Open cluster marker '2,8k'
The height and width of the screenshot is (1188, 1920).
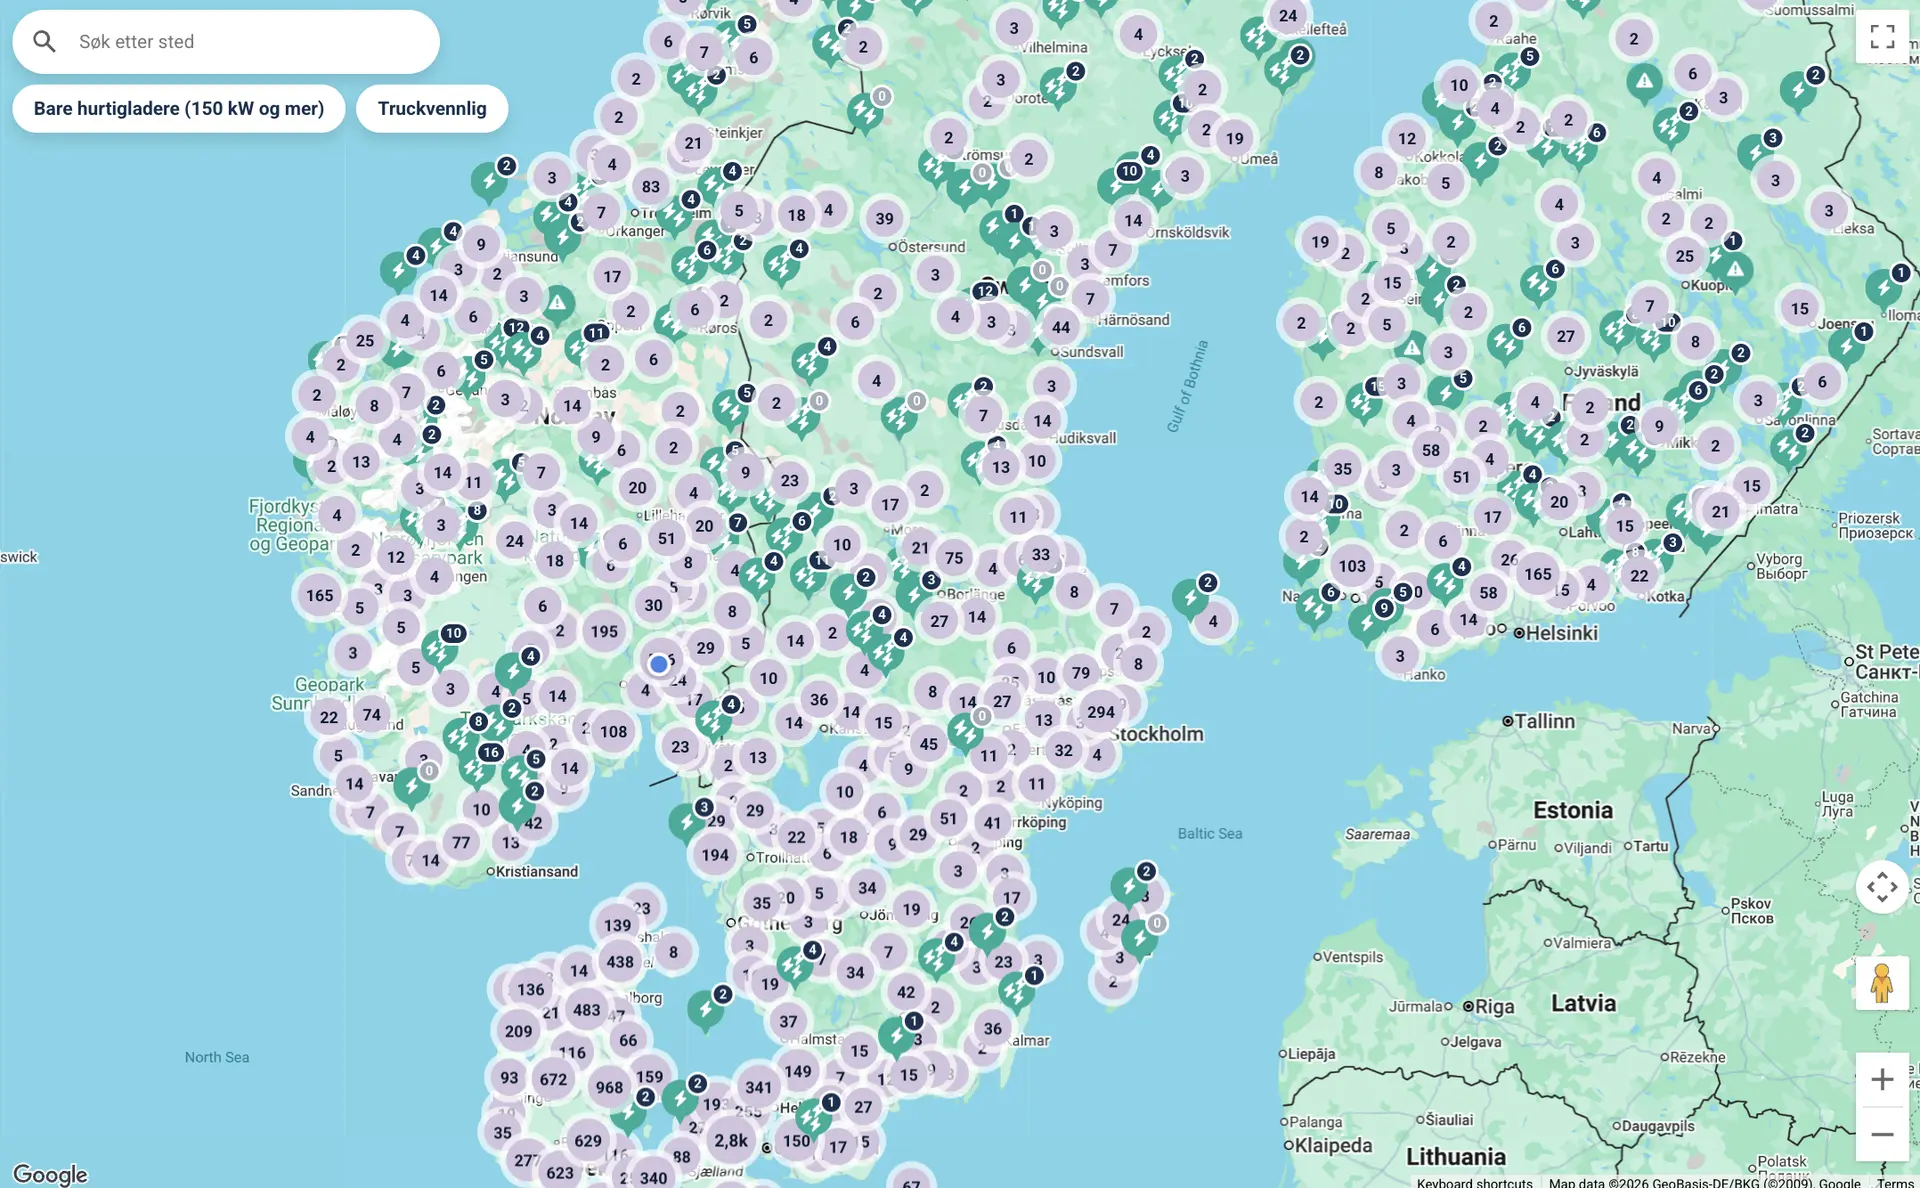coord(730,1140)
